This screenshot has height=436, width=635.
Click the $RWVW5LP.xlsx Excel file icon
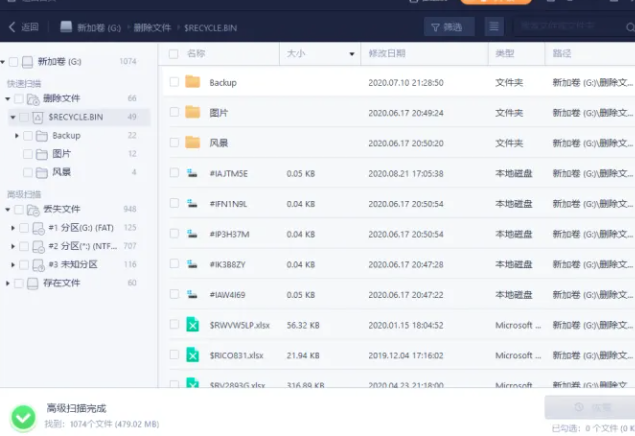coord(193,325)
